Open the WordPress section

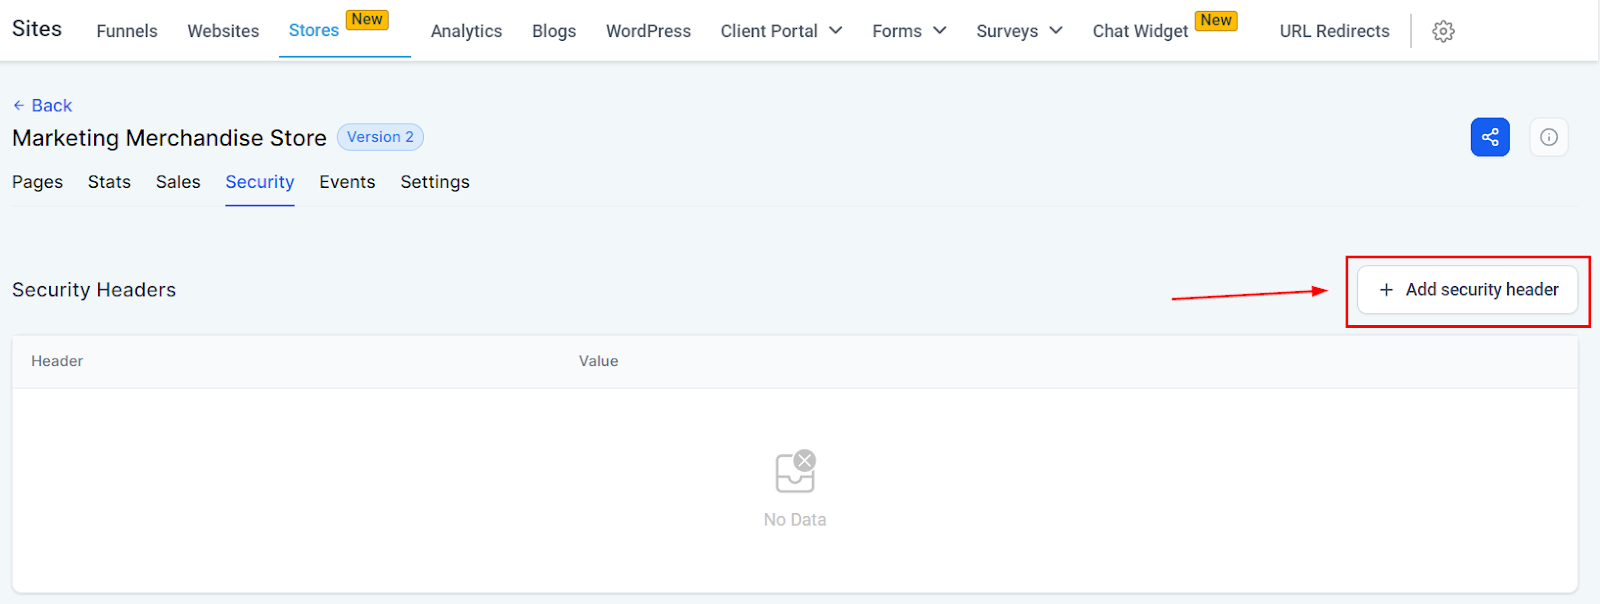pos(648,31)
